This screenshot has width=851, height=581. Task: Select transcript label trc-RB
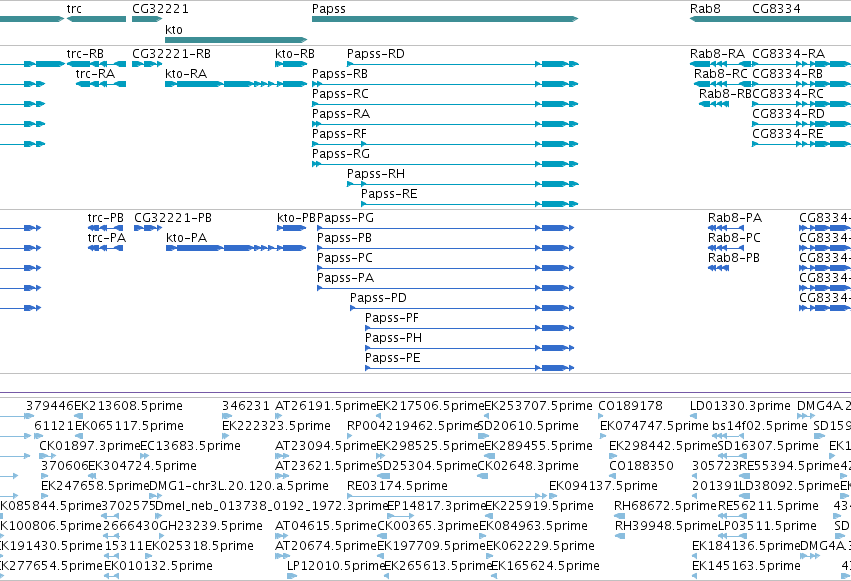click(85, 54)
